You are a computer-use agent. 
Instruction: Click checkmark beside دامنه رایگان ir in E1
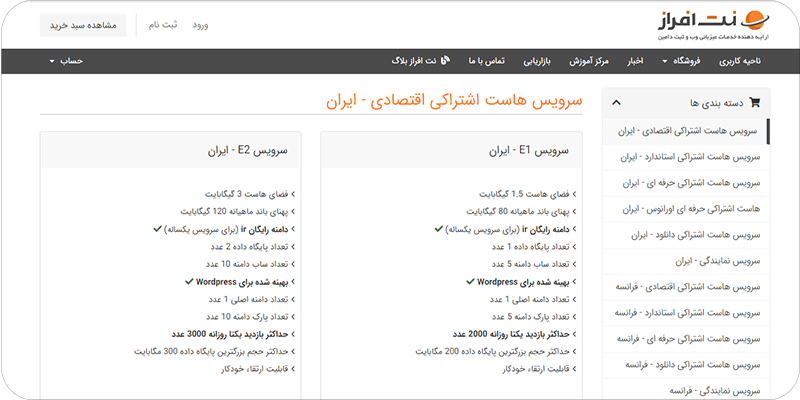[438, 229]
